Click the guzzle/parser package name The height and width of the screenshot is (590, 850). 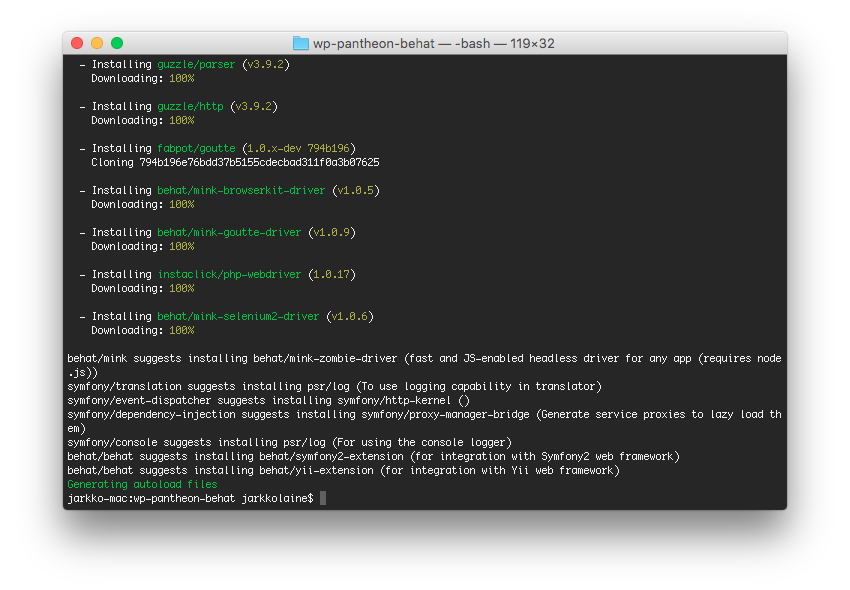point(196,64)
